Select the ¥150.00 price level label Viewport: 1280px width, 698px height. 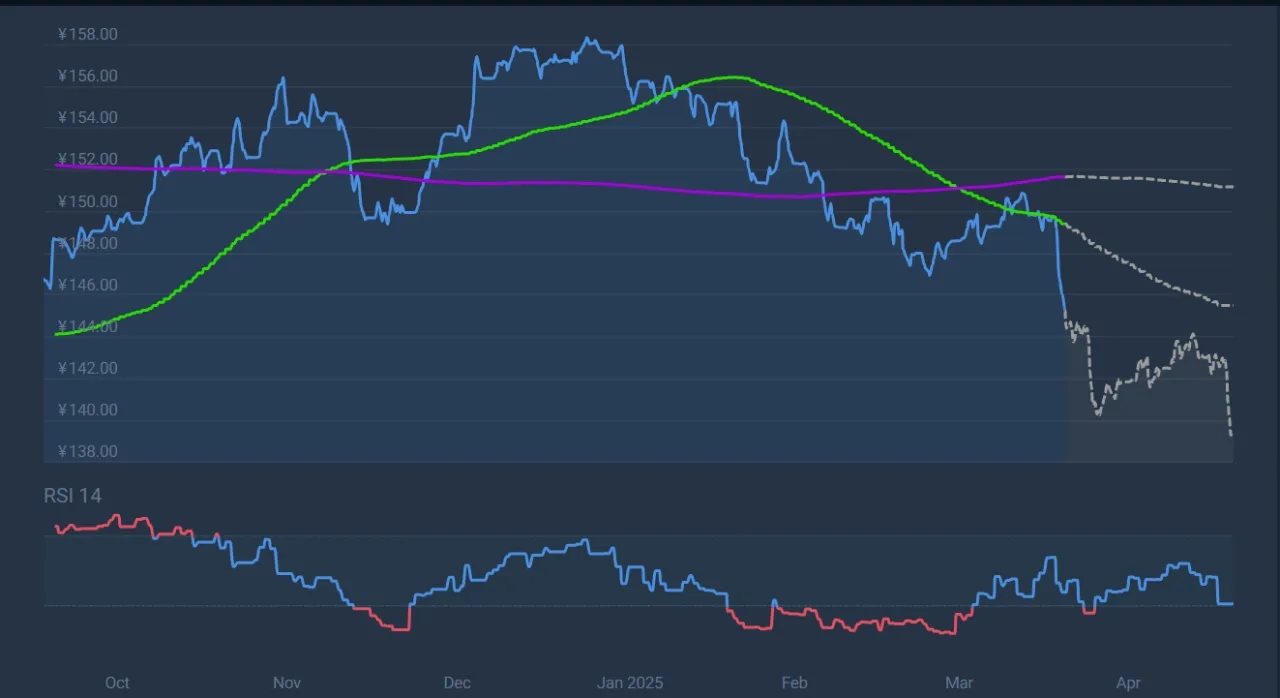[88, 202]
